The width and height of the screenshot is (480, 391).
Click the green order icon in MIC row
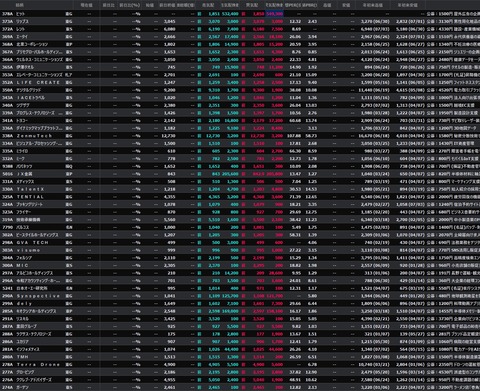tap(199, 265)
